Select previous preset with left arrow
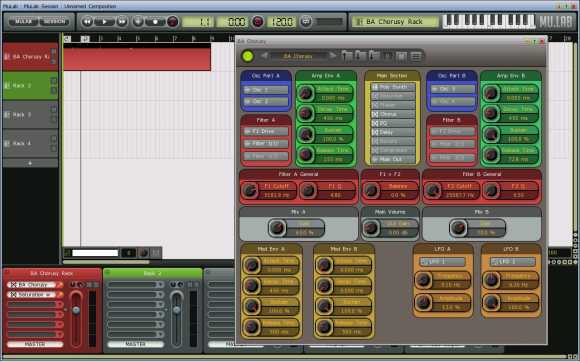 (x=264, y=56)
